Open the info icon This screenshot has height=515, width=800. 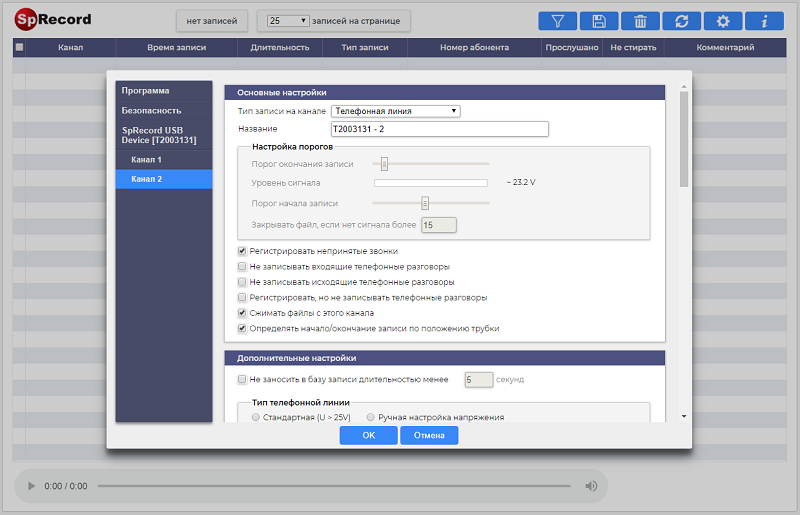pyautogui.click(x=764, y=21)
